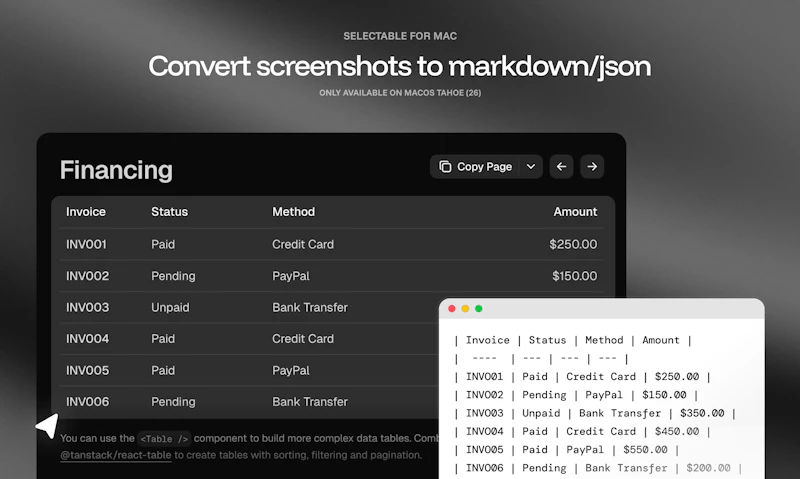Click Pending status in INV002 row

[x=173, y=276]
